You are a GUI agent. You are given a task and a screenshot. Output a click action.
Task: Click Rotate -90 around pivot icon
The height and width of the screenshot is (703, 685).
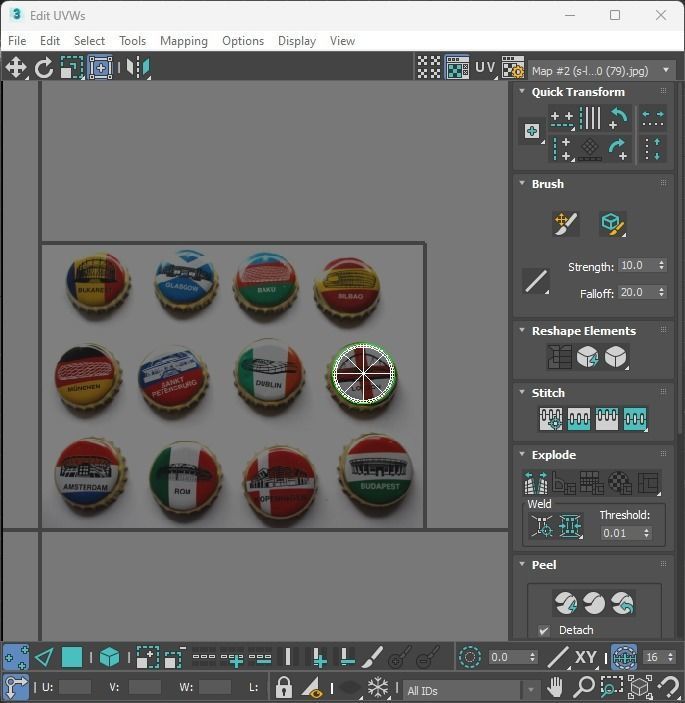[x=618, y=118]
